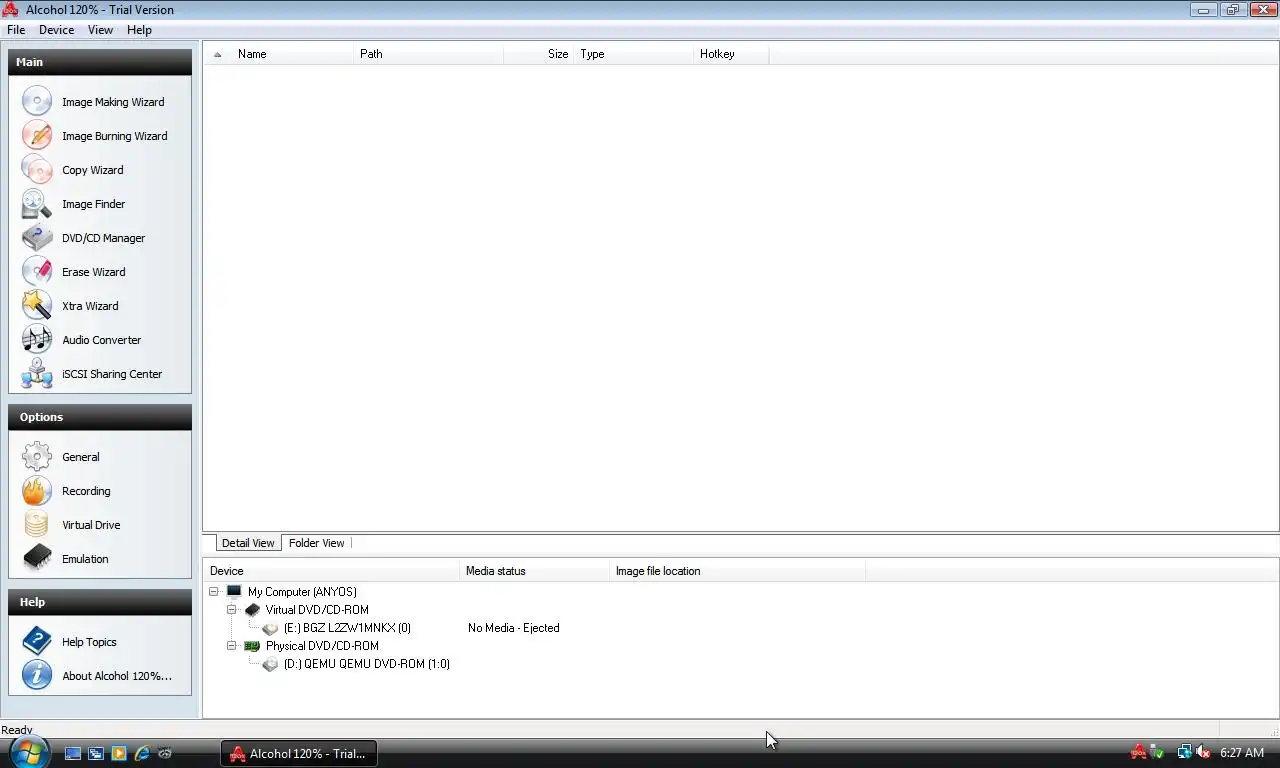Click the My Computer monitor icon in device tree
This screenshot has width=1280, height=768.
pos(234,592)
